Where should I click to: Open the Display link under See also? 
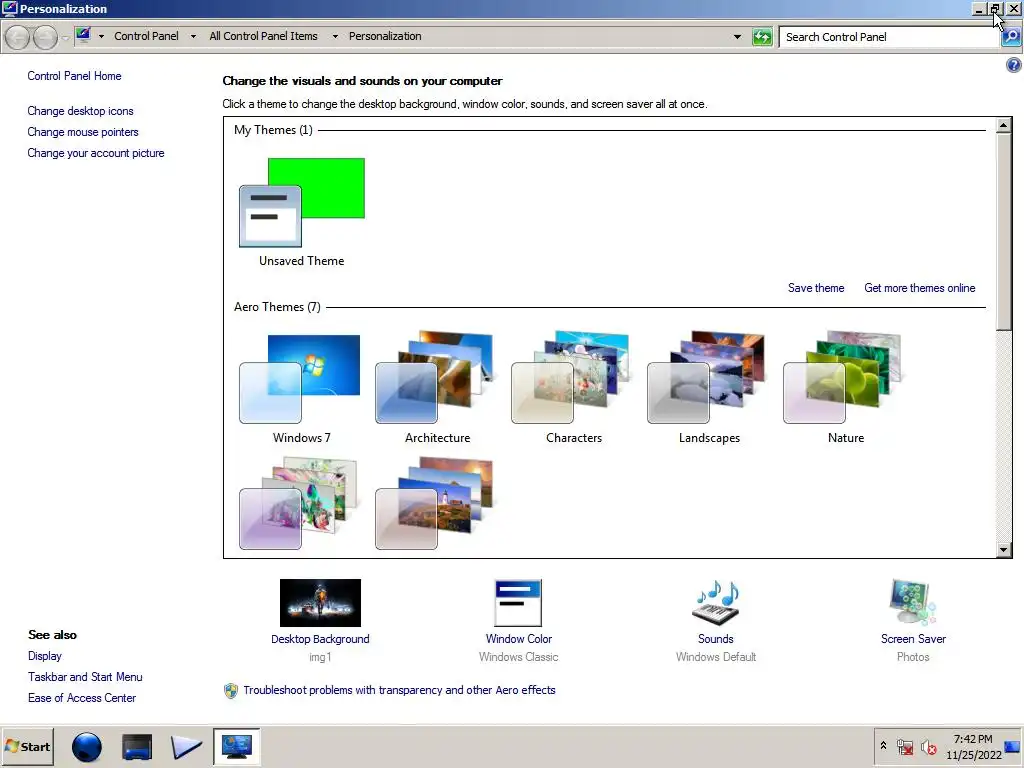click(x=45, y=656)
